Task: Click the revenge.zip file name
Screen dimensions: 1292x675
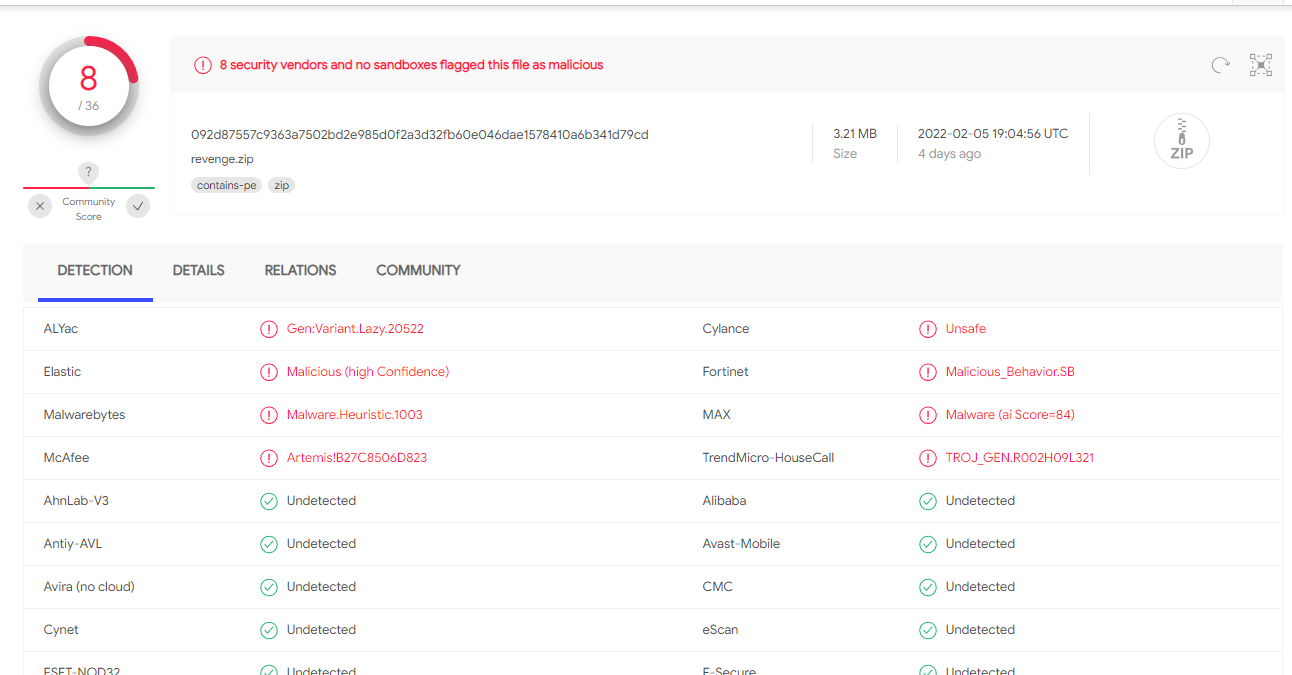Action: [222, 159]
